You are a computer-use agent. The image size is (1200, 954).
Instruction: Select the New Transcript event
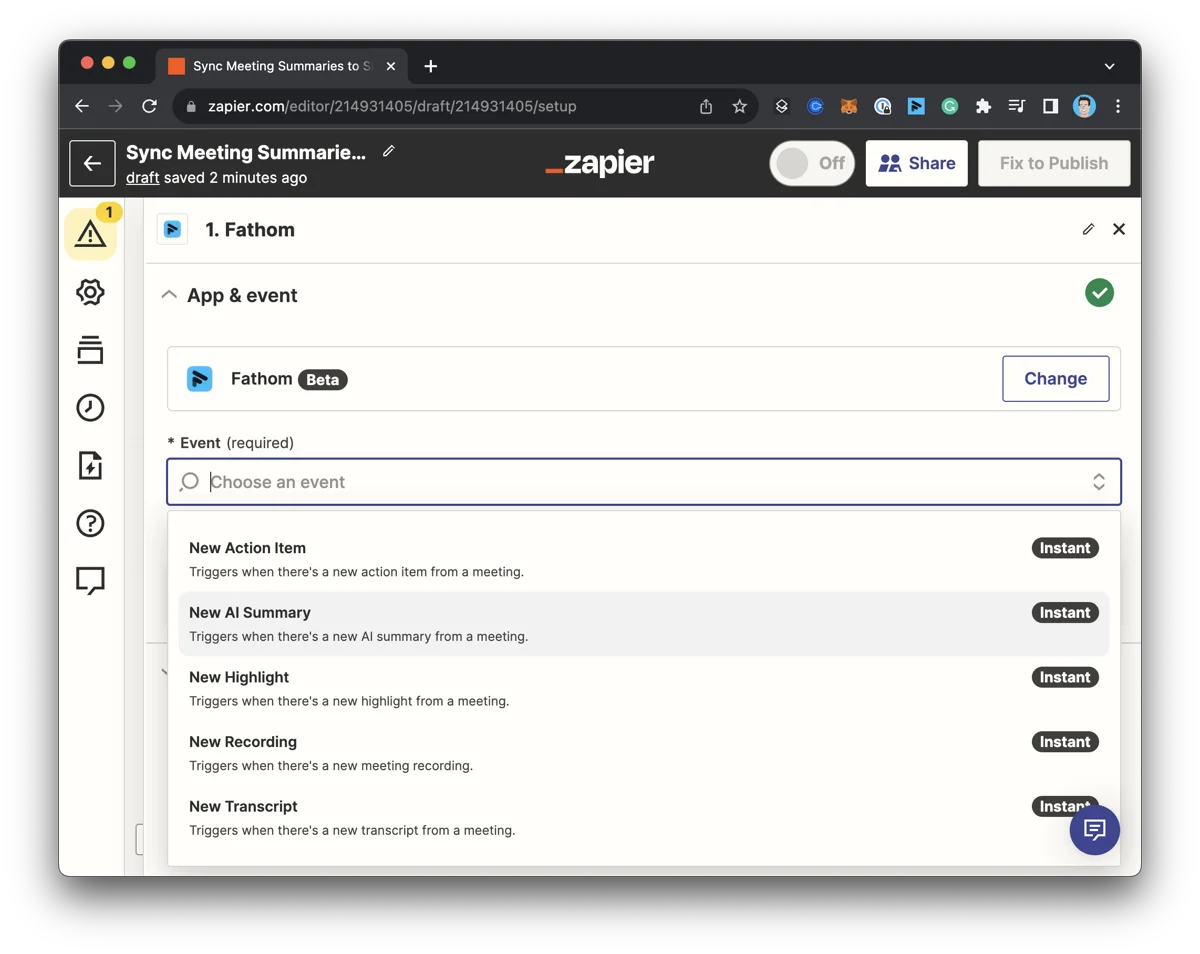644,818
